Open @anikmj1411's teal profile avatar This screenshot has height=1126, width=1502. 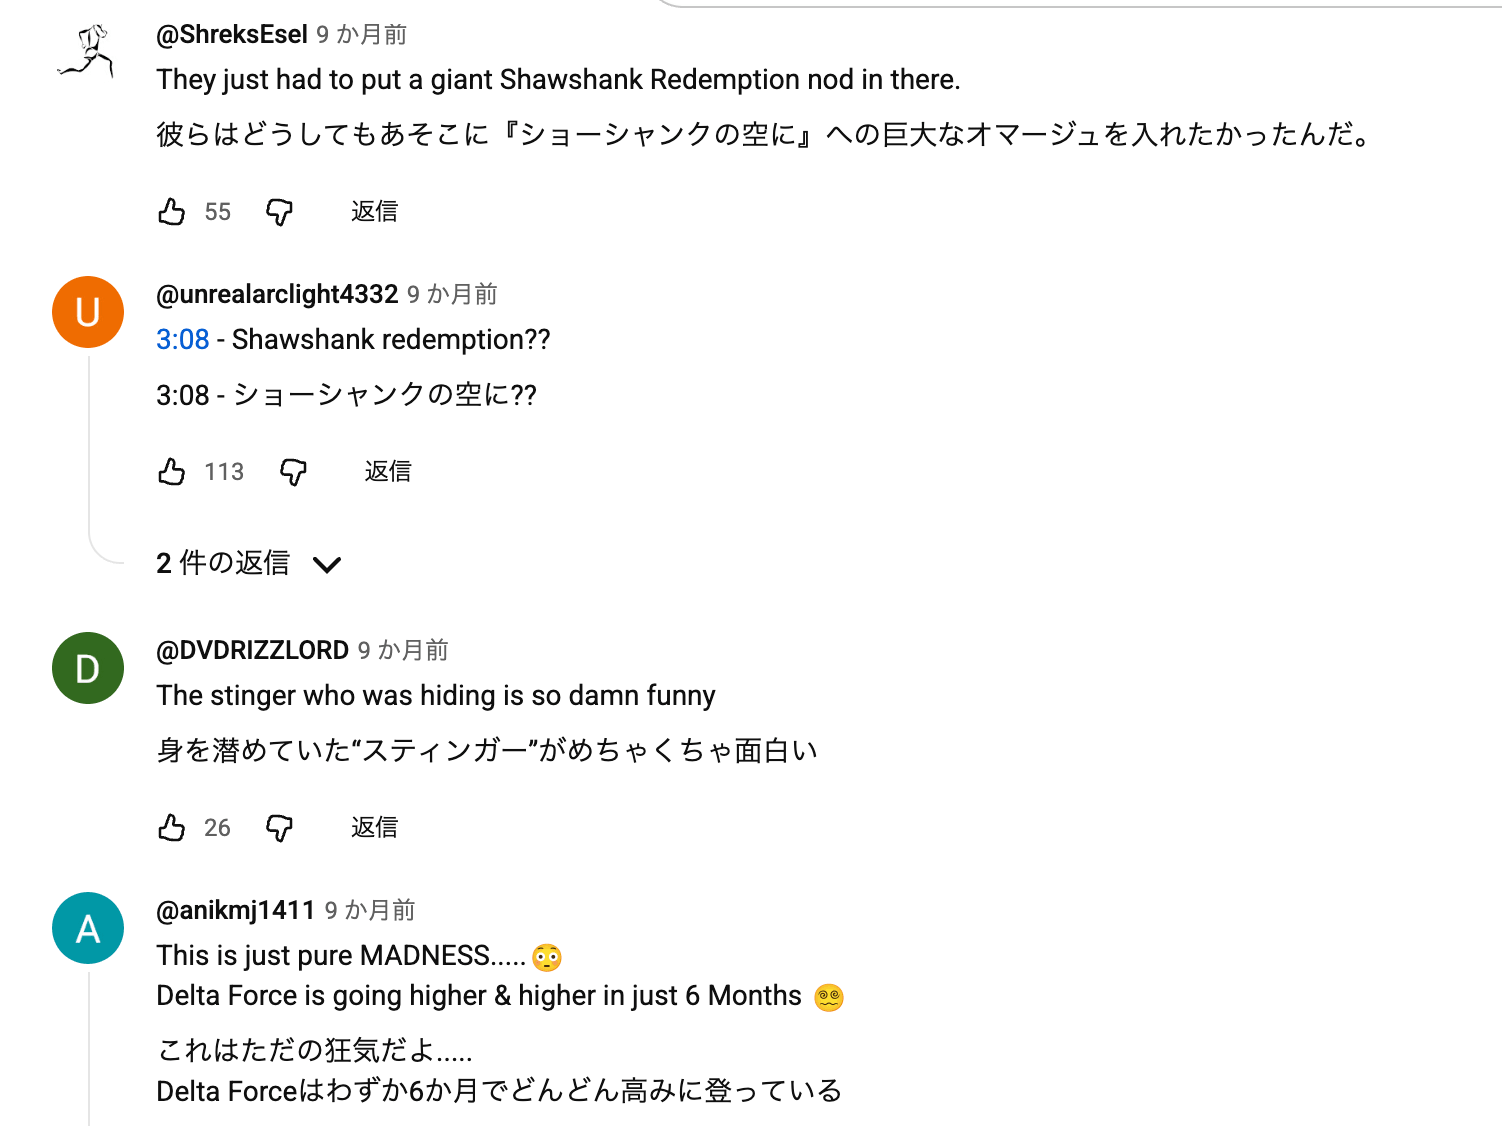click(87, 928)
